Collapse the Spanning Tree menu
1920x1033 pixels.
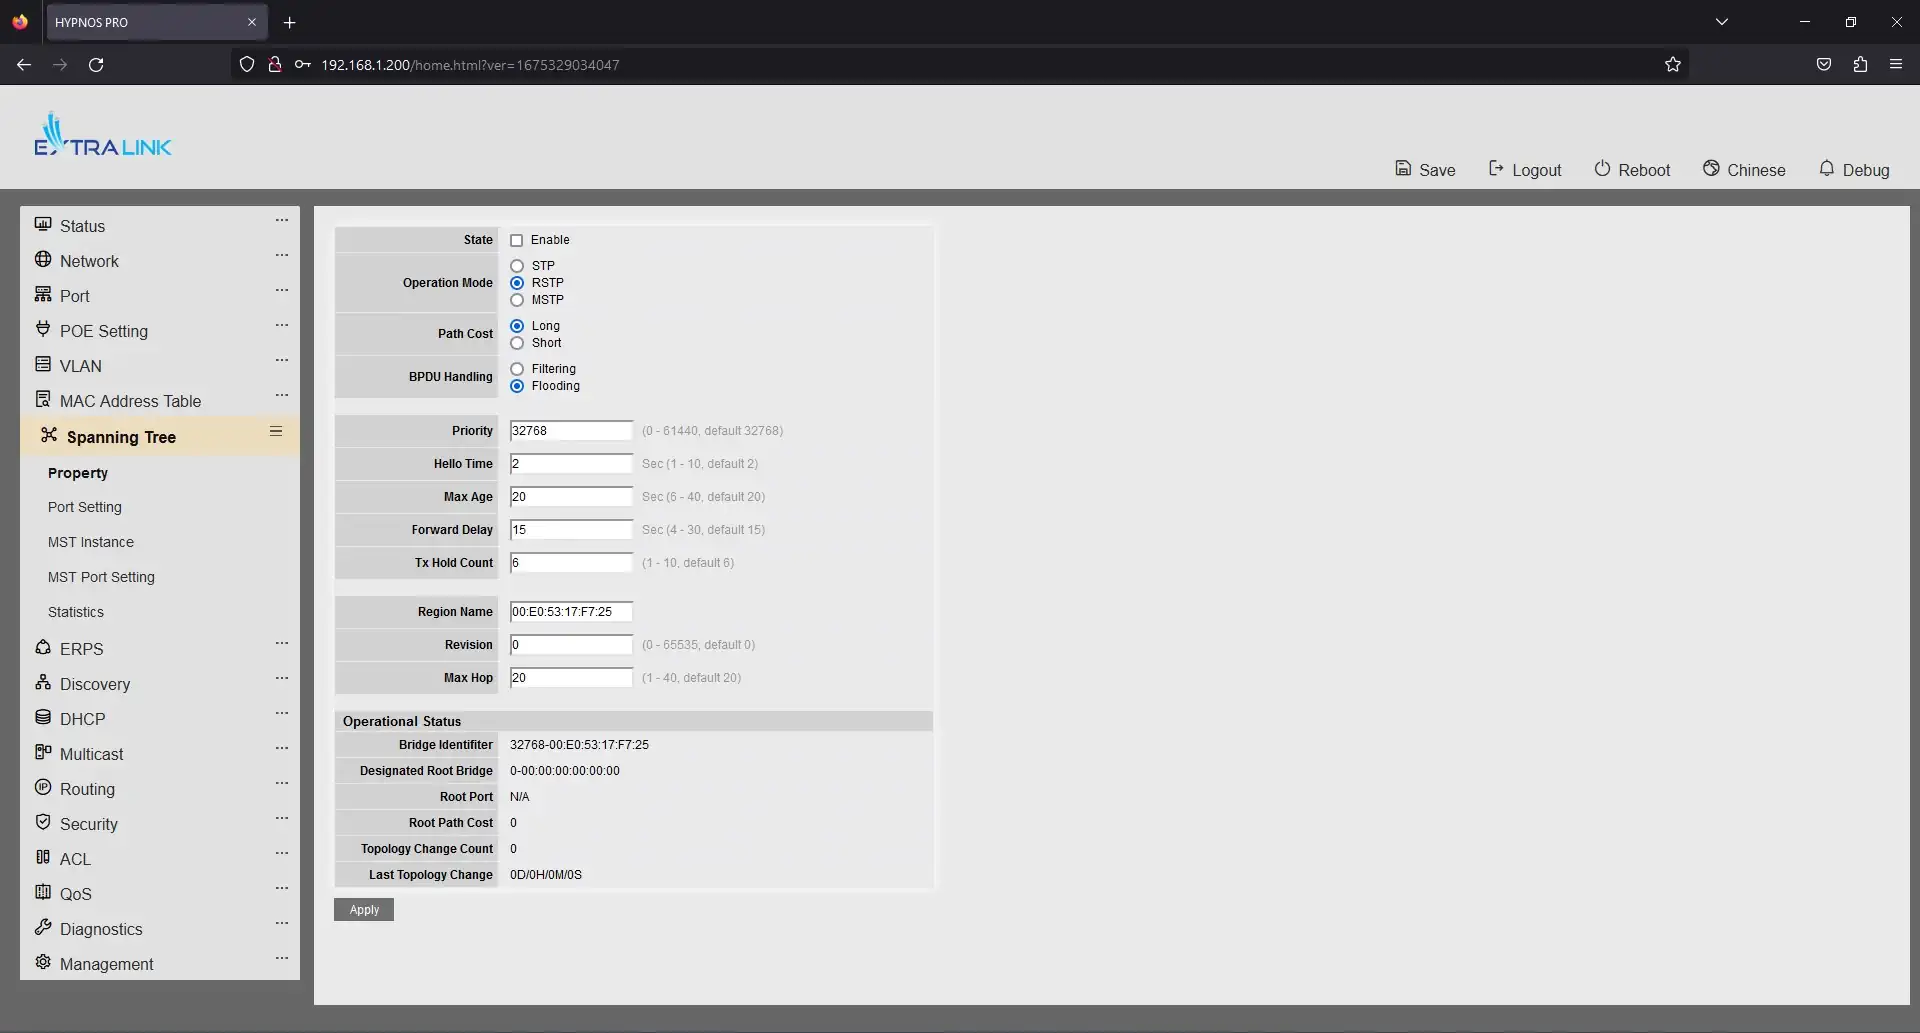point(276,431)
